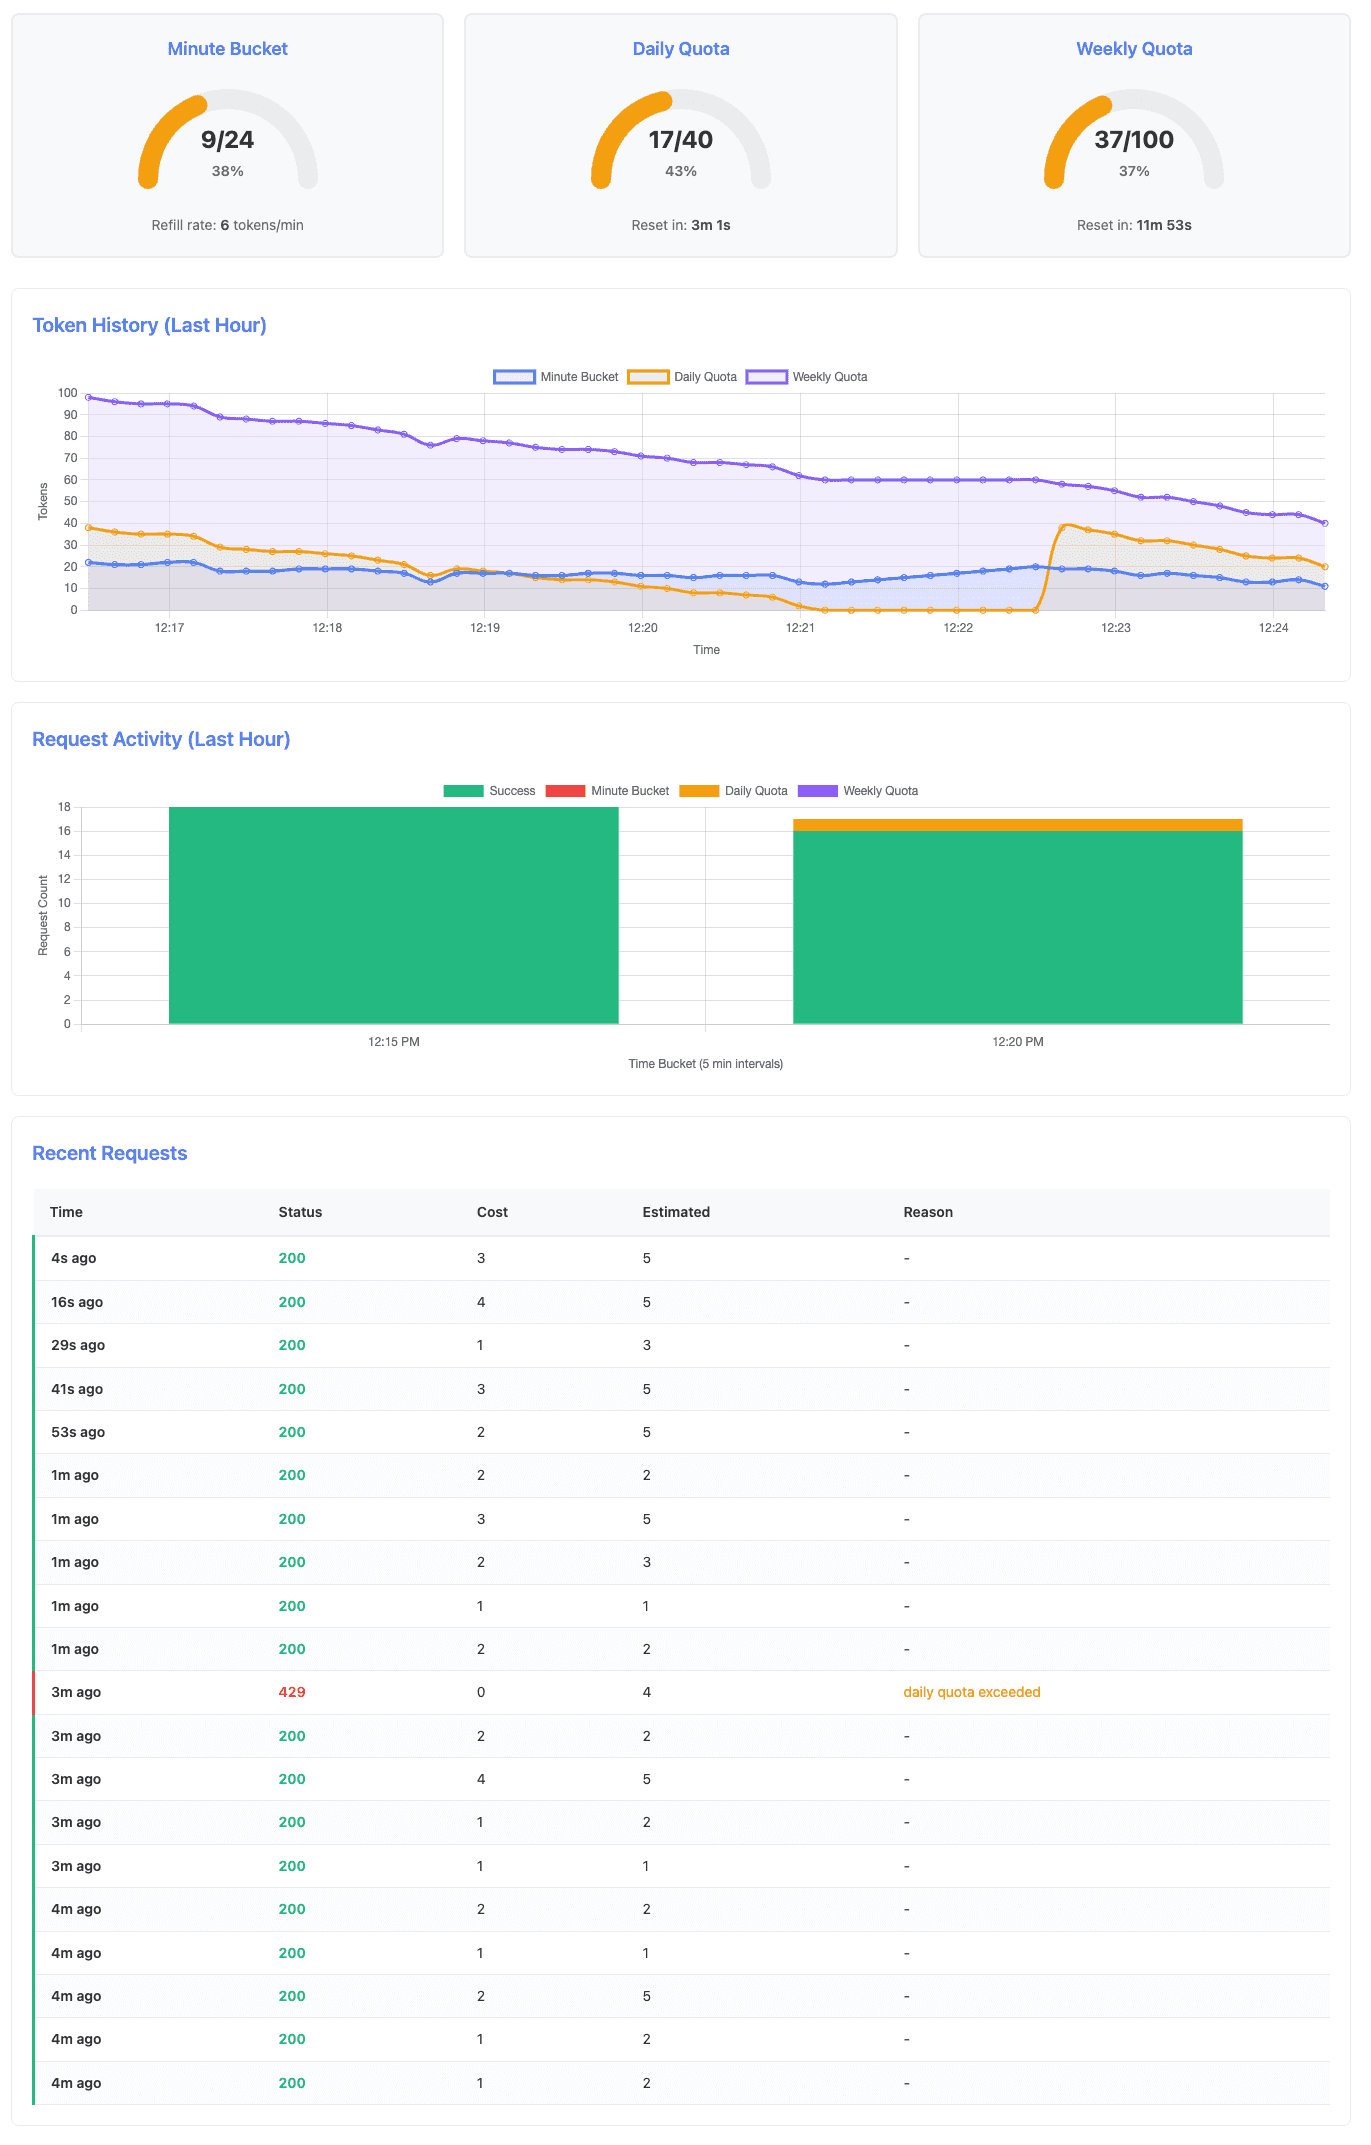Click the "daily quota exceeded" reason text

(x=971, y=1692)
